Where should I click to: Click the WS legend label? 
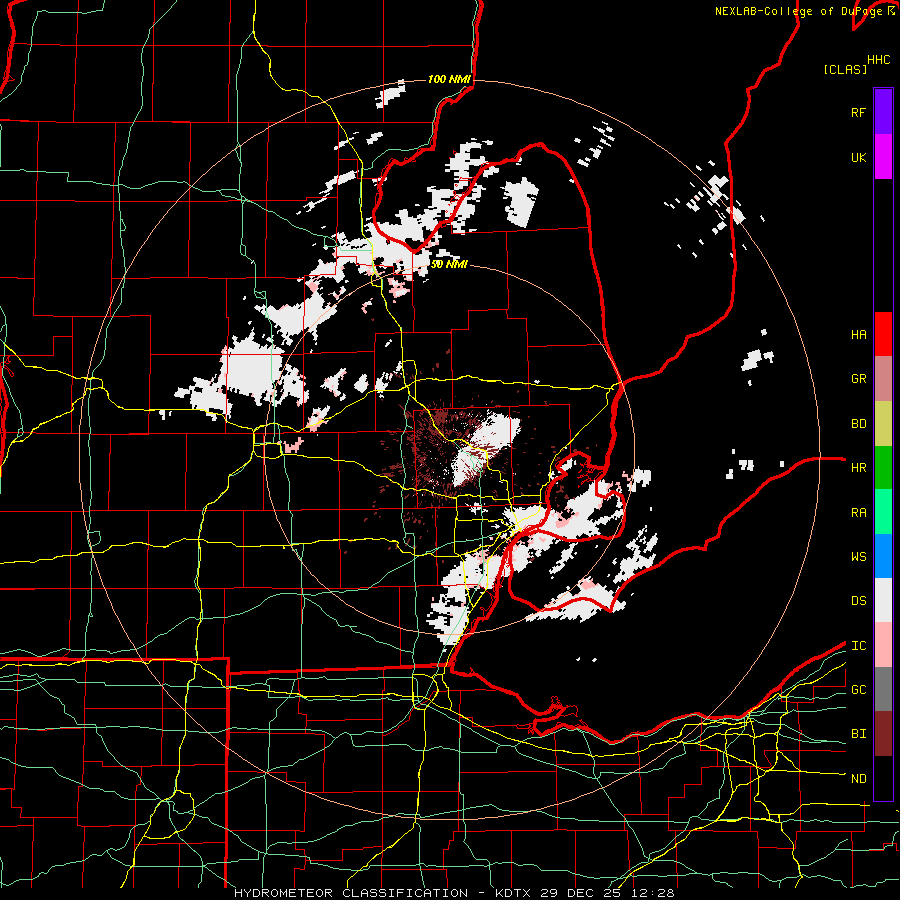pyautogui.click(x=858, y=557)
